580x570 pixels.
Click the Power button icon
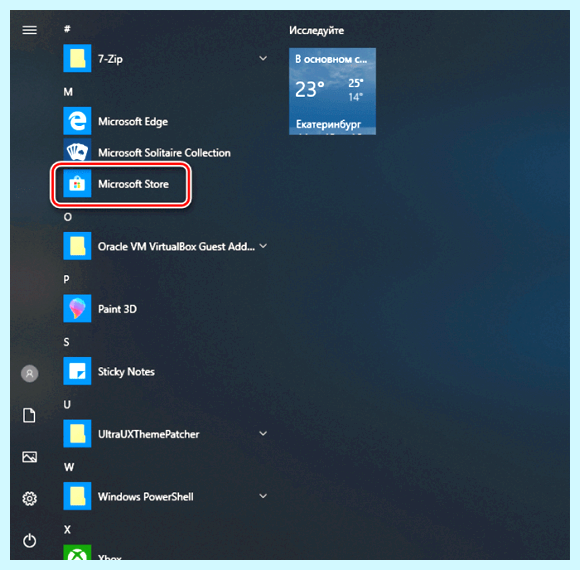pos(30,540)
